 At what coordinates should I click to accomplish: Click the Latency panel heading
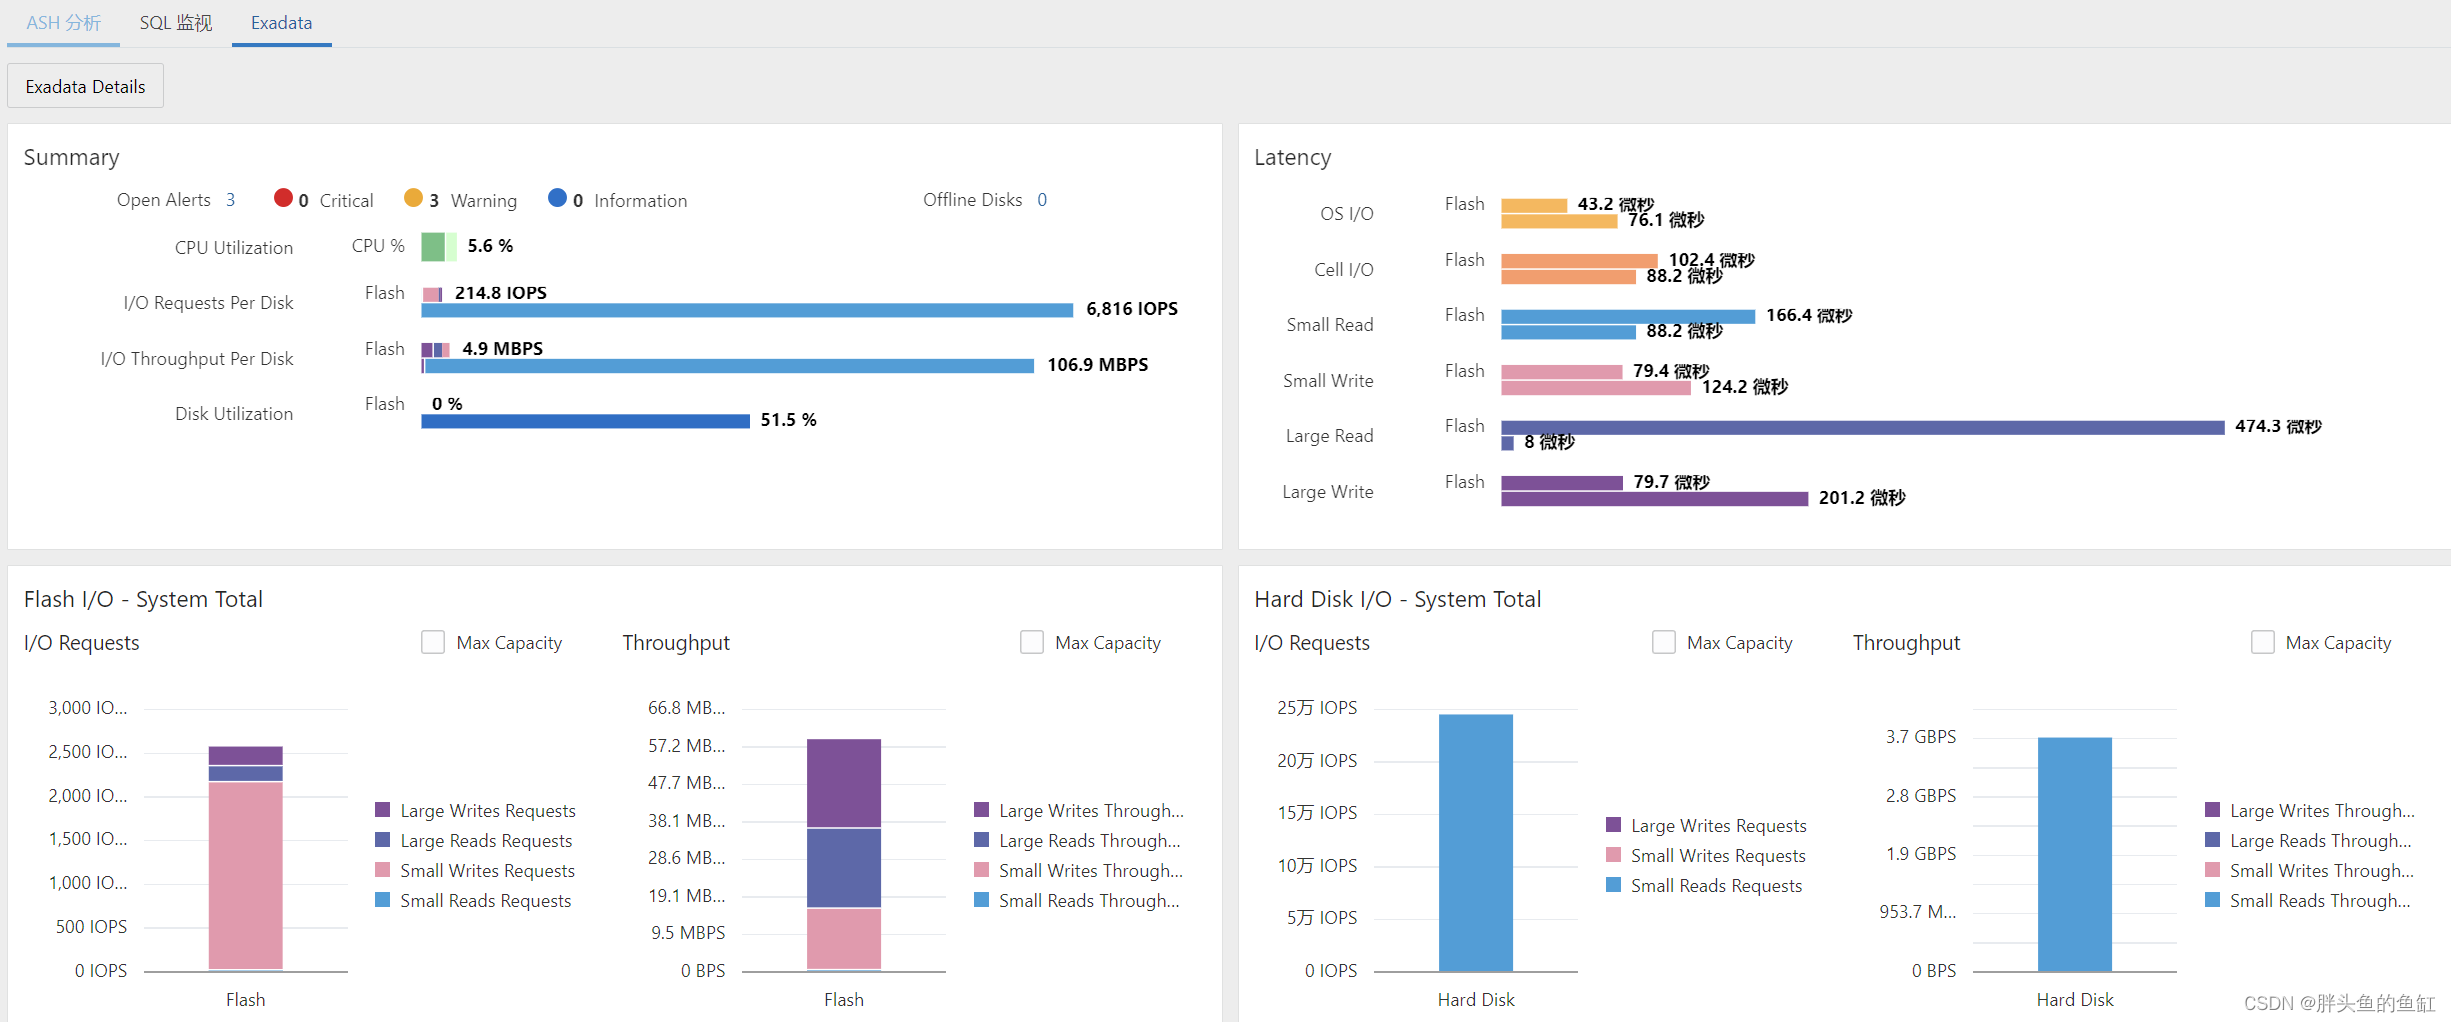1292,157
